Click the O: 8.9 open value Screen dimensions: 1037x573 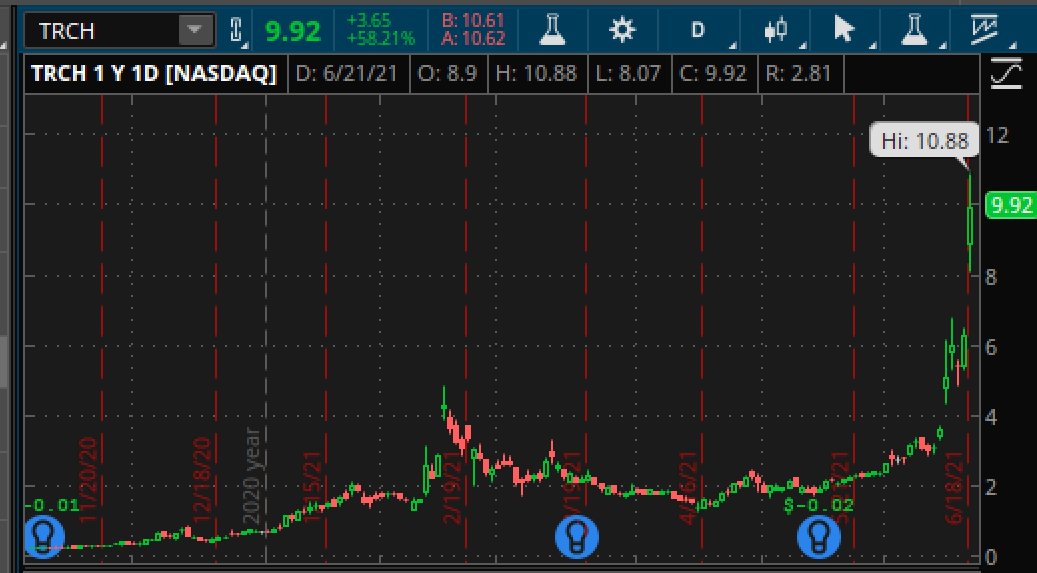click(x=448, y=73)
